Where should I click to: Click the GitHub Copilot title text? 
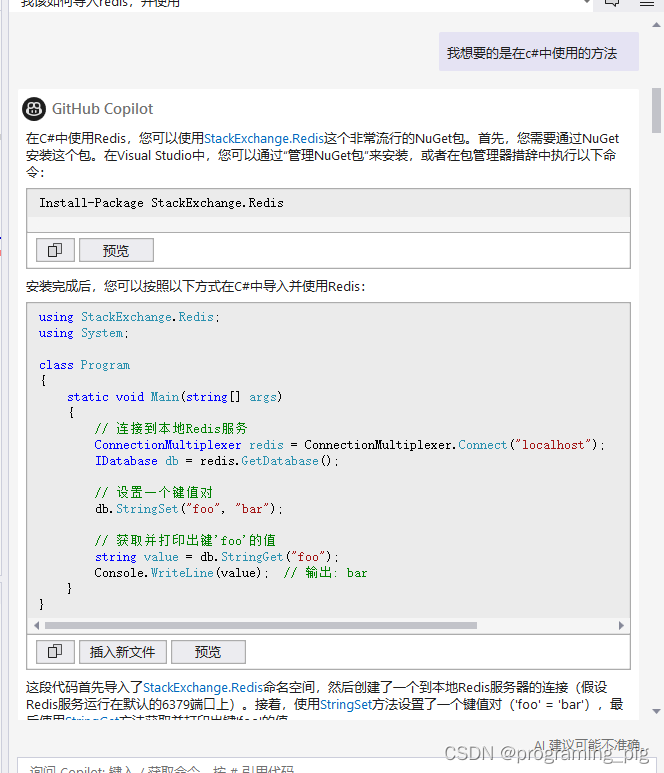pyautogui.click(x=103, y=108)
